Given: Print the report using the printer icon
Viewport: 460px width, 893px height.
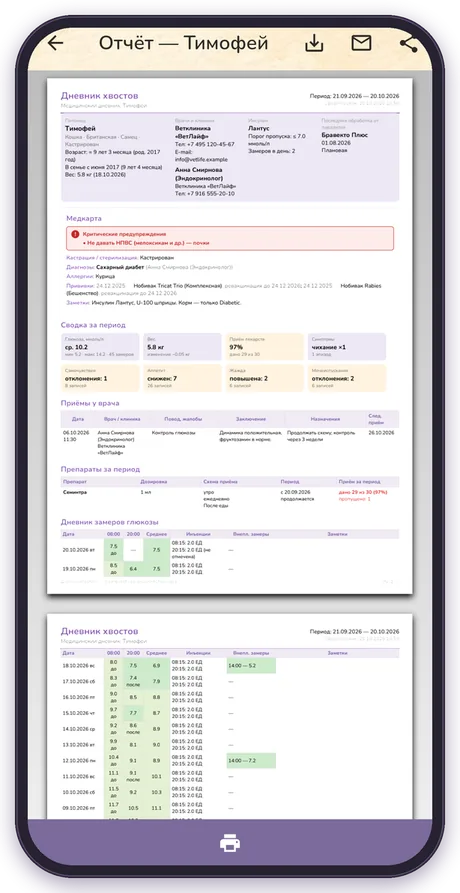Looking at the screenshot, I should (x=230, y=842).
